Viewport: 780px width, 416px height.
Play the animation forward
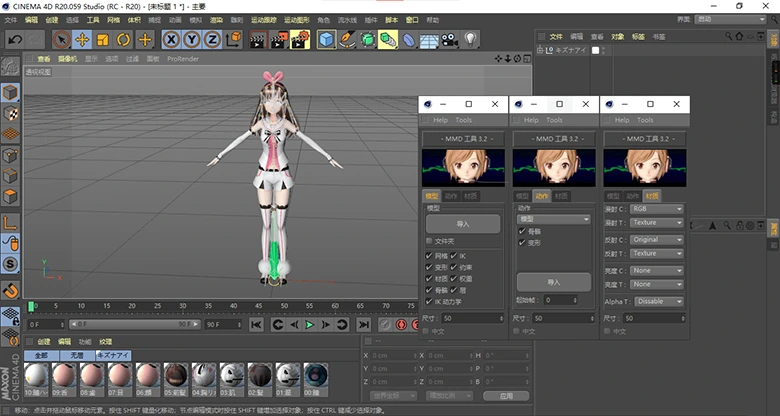[x=309, y=325]
